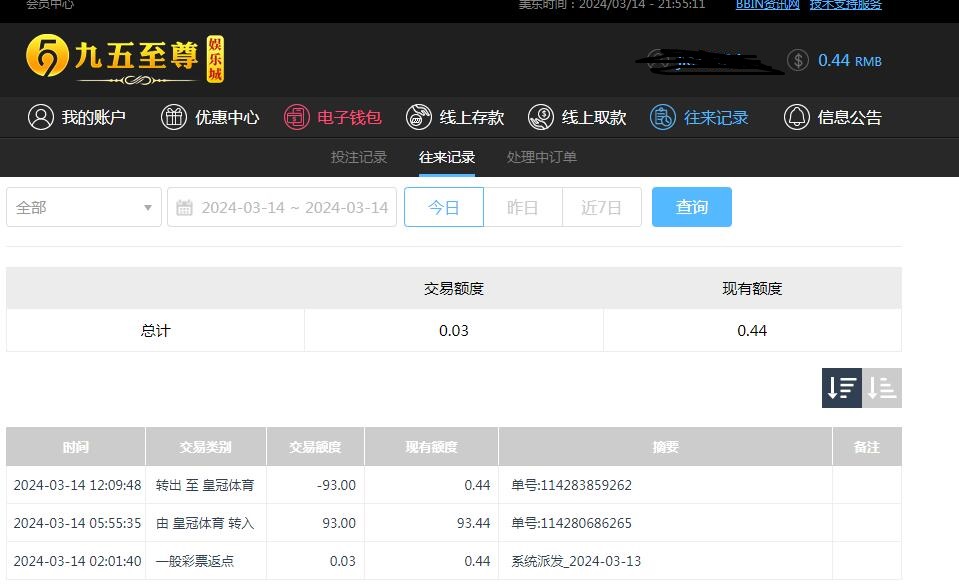Click the My Account person icon

41,117
